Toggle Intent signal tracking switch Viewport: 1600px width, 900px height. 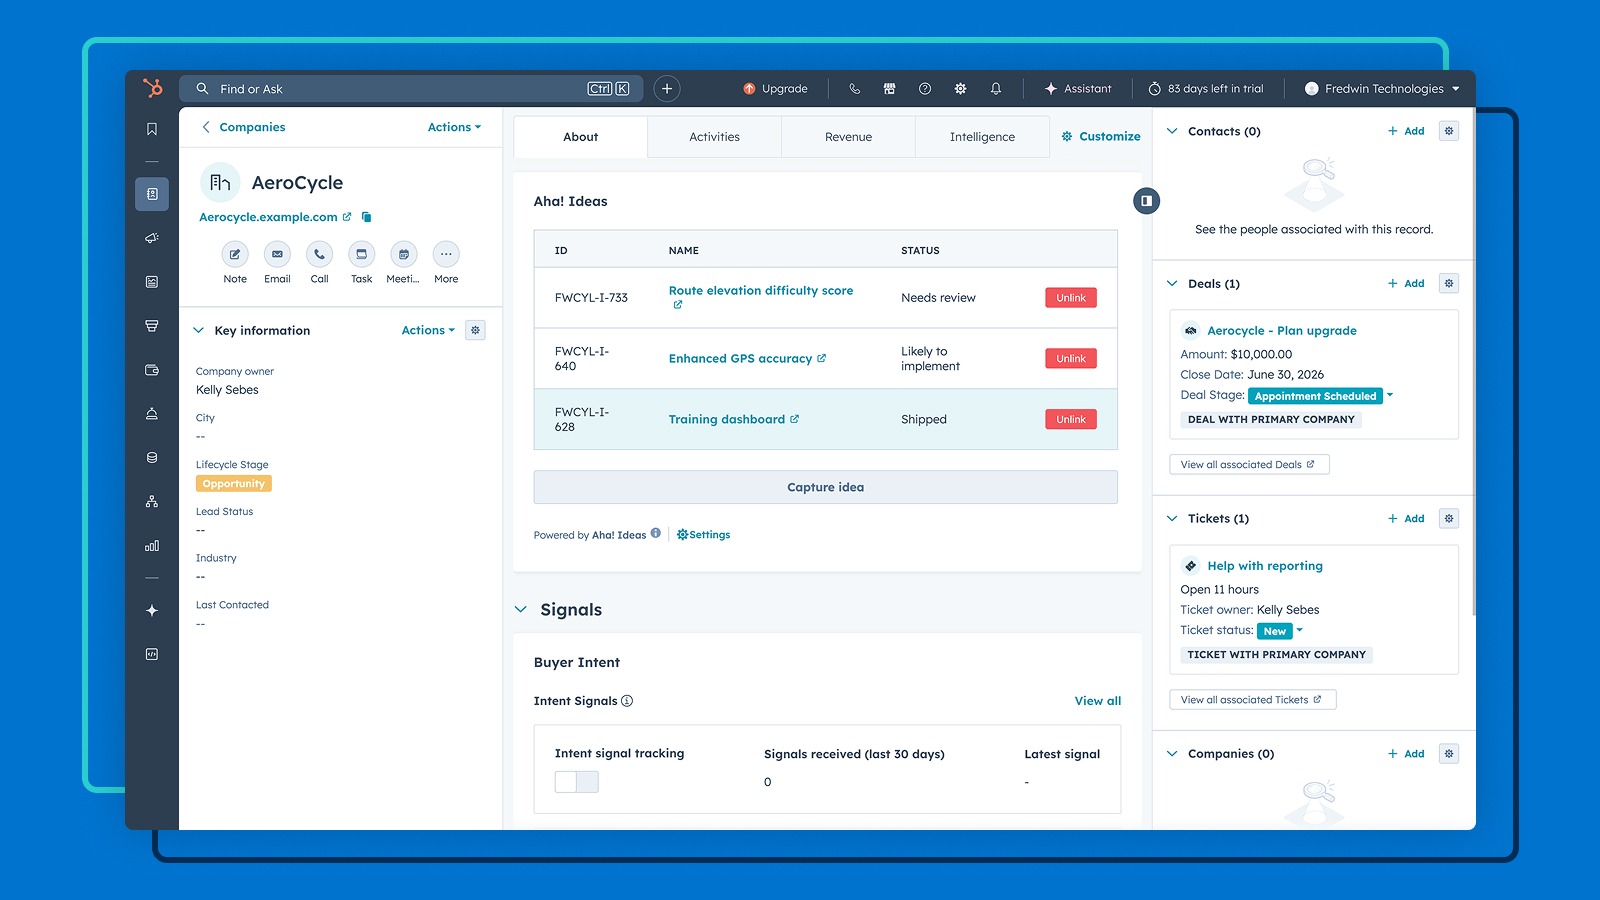click(x=577, y=782)
